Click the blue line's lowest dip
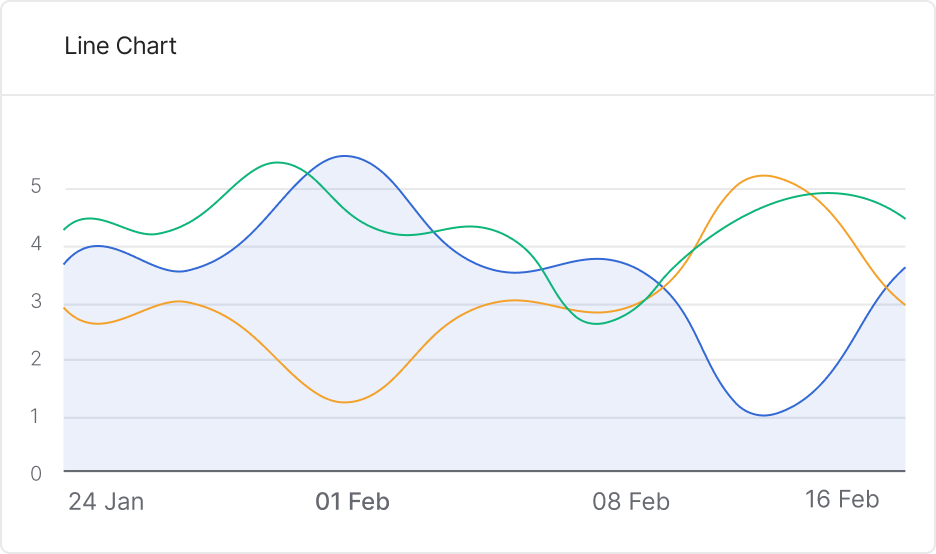The image size is (936, 554). point(764,415)
